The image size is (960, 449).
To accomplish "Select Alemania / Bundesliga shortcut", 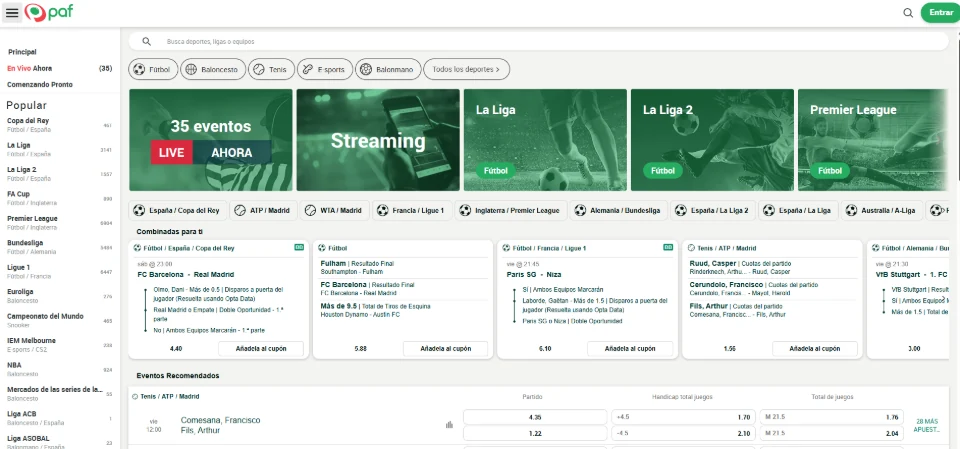I will tap(619, 210).
